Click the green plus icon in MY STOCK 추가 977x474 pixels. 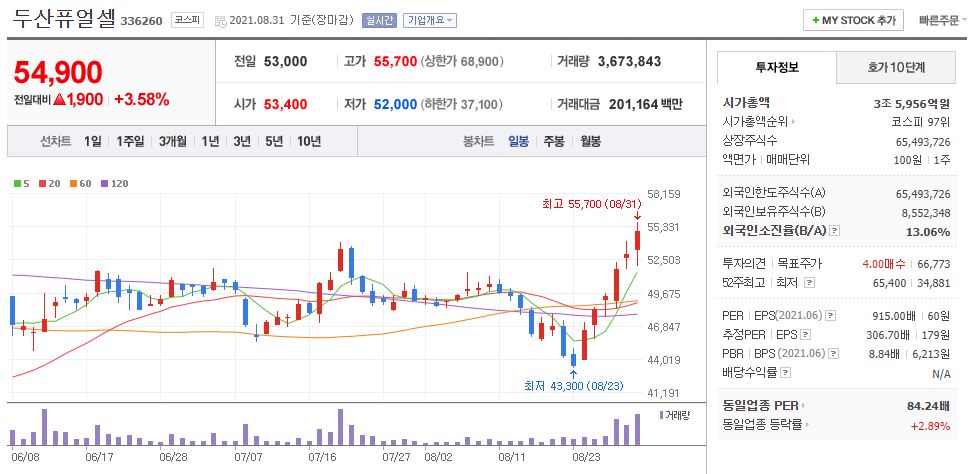(x=815, y=21)
